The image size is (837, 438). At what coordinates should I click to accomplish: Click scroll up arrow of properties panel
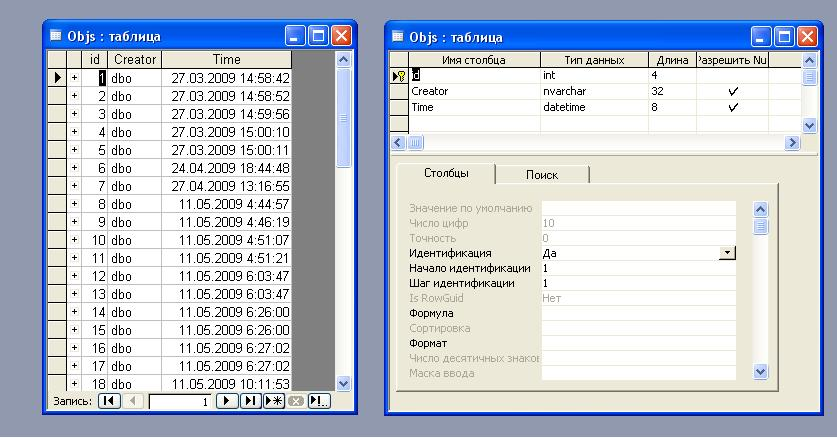(760, 209)
